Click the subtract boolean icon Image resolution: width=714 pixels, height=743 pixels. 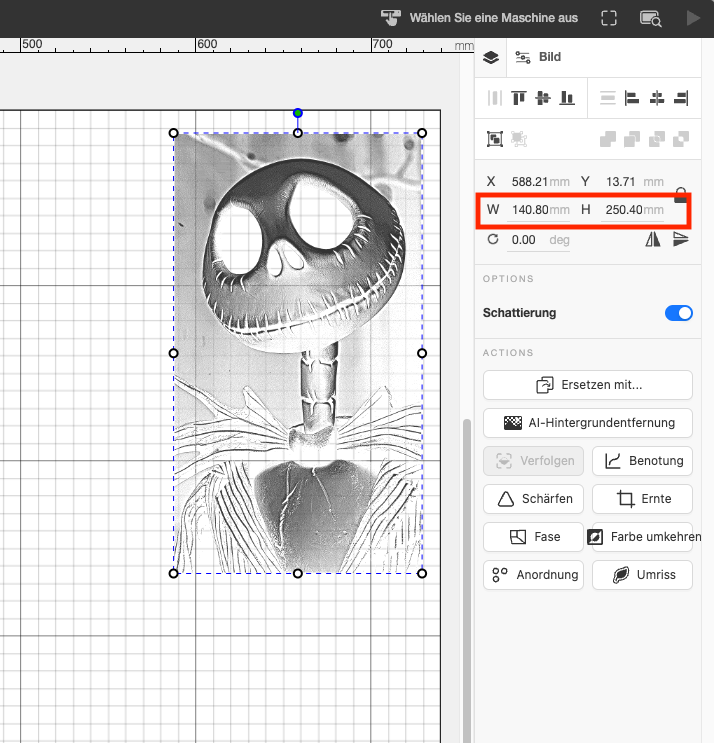tap(632, 139)
